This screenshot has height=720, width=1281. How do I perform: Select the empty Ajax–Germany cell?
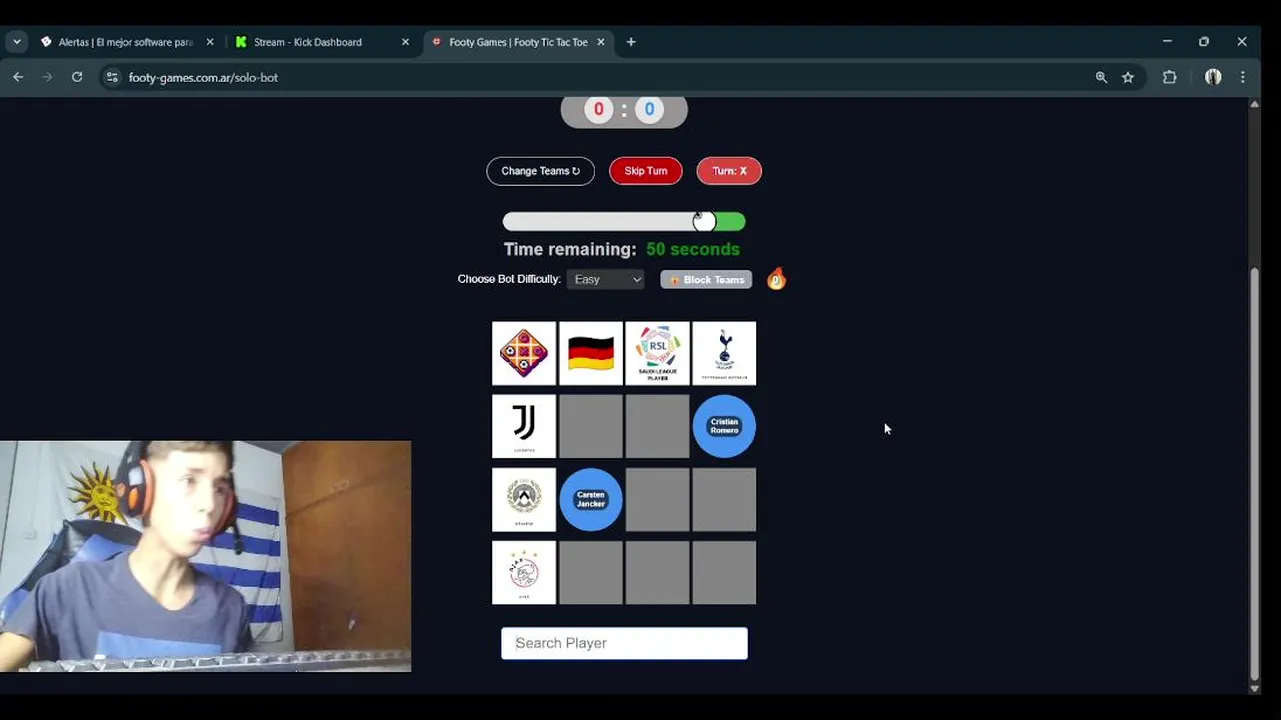(x=590, y=572)
